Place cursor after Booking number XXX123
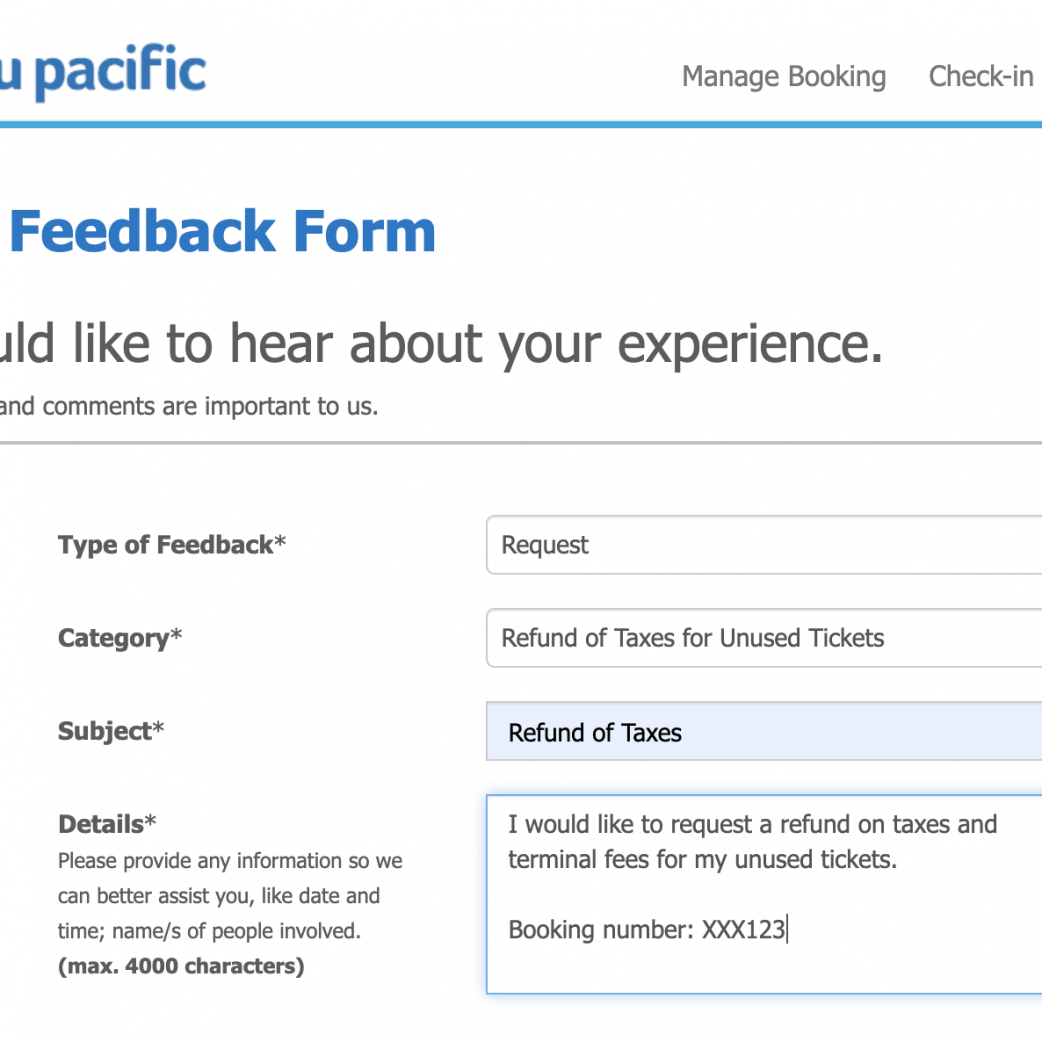 tap(788, 930)
